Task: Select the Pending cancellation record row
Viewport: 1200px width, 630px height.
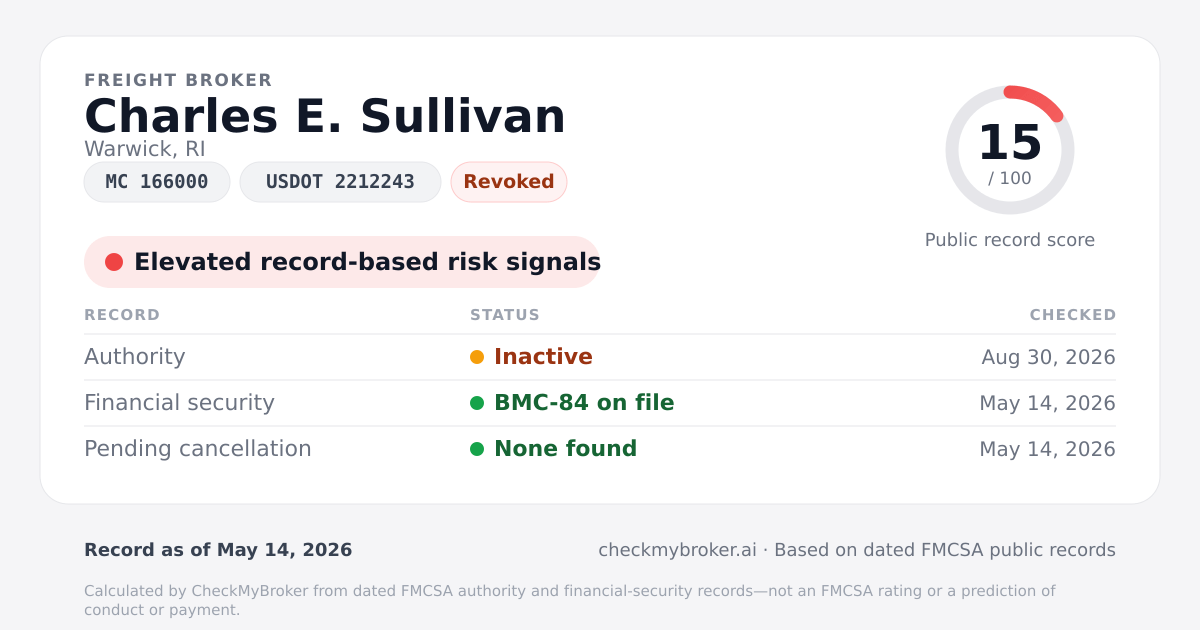Action: (600, 449)
